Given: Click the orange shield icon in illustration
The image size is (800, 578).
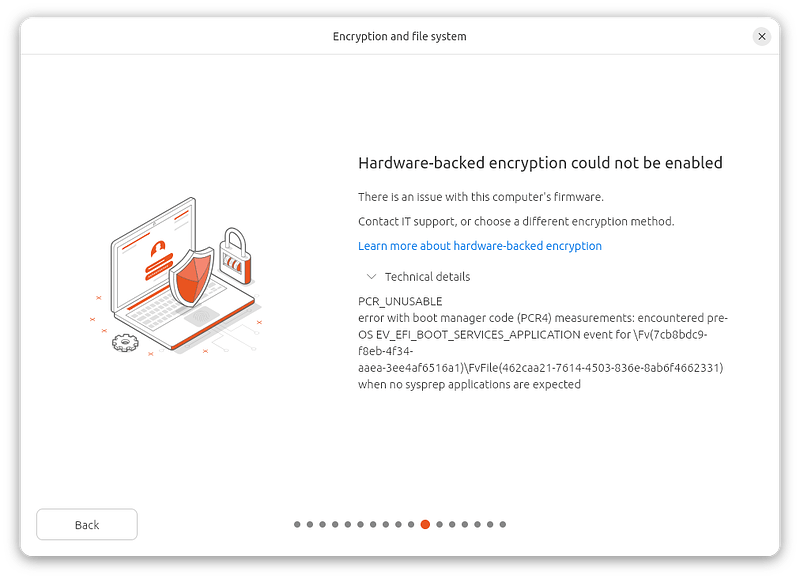Looking at the screenshot, I should [192, 277].
